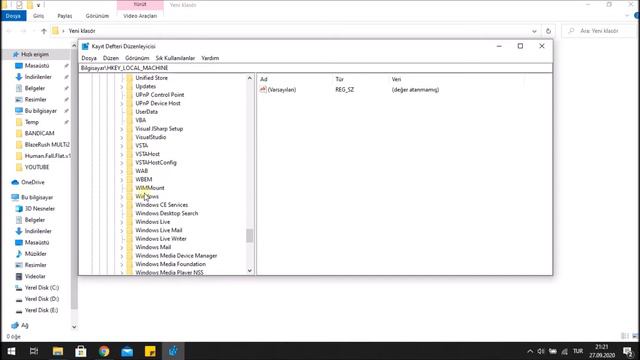Viewport: 640px width, 360px height.
Task: Open address history dropdown in File Explorer
Action: 534,31
